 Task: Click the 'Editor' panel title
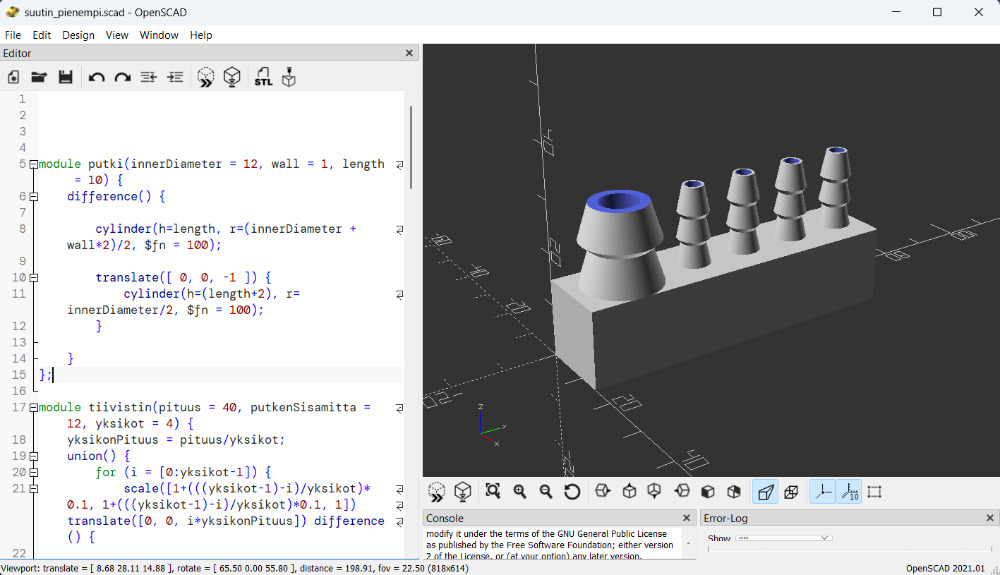tap(17, 53)
